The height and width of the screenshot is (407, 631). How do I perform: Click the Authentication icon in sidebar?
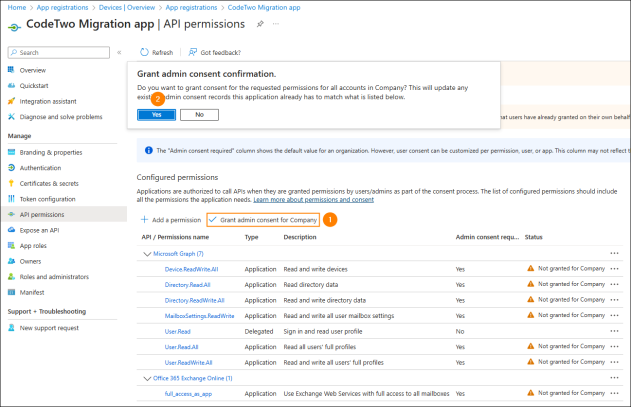[x=11, y=167]
